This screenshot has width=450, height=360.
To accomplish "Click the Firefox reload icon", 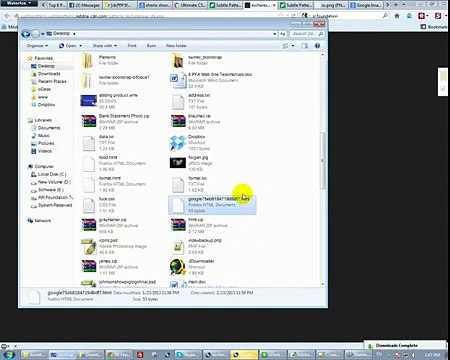I will [x=293, y=16].
